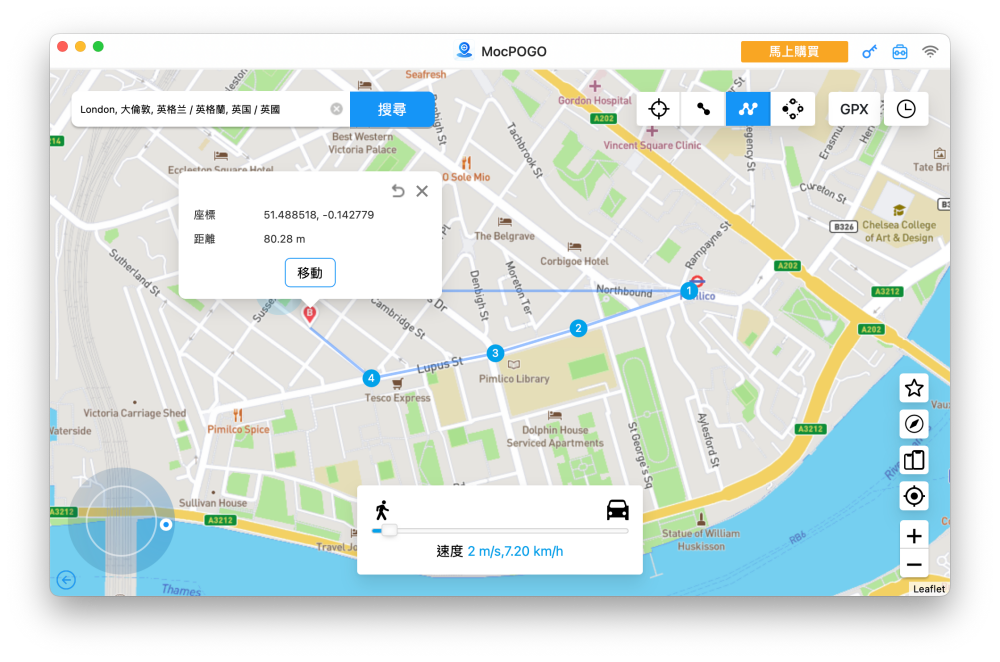
Task: Click the 移動 move button
Action: click(310, 273)
